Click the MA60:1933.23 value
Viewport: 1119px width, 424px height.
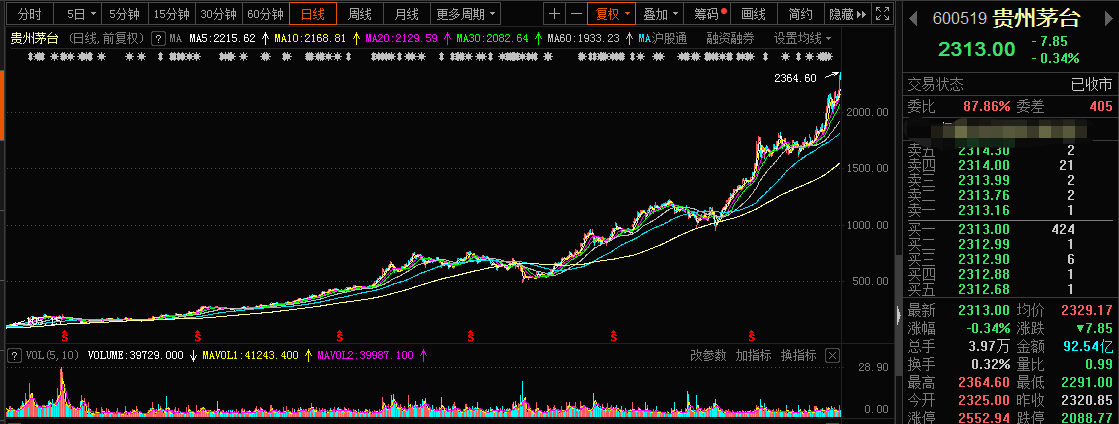pos(584,39)
